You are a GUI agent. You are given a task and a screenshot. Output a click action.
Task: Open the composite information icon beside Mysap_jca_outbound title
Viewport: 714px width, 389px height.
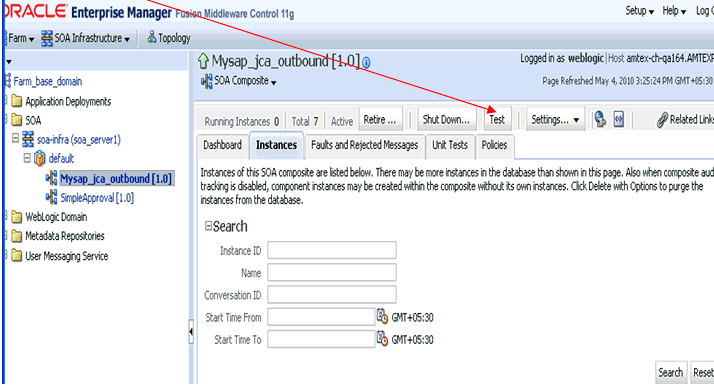[367, 62]
